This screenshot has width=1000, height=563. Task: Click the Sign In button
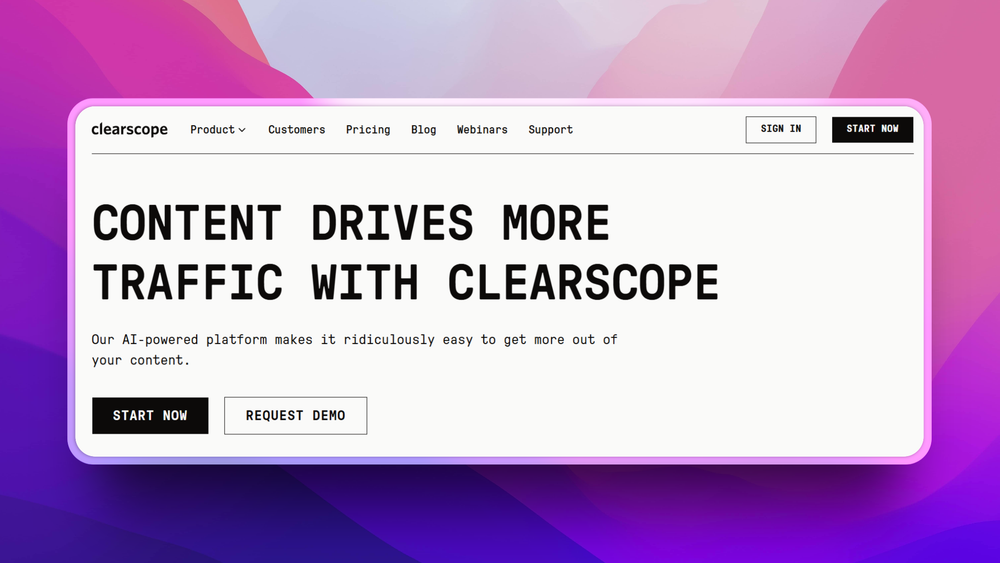(781, 129)
